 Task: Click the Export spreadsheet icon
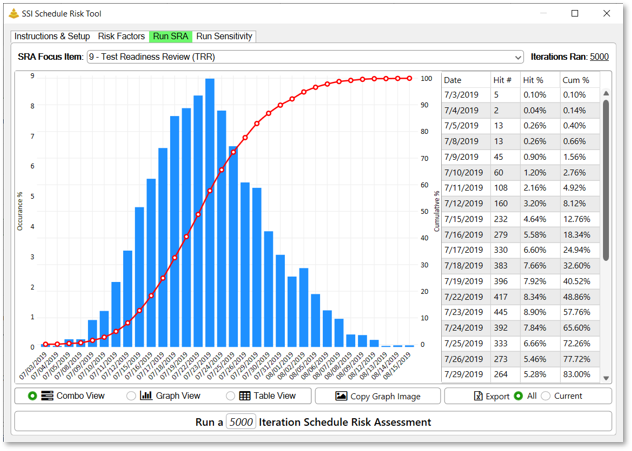coord(478,396)
